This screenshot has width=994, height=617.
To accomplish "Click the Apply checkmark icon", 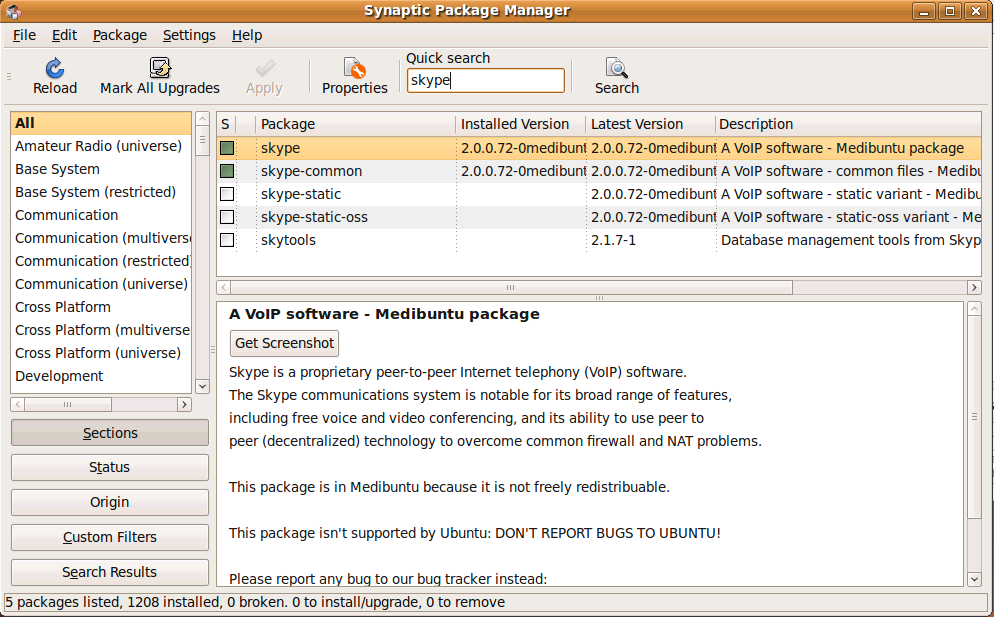I will (x=264, y=68).
